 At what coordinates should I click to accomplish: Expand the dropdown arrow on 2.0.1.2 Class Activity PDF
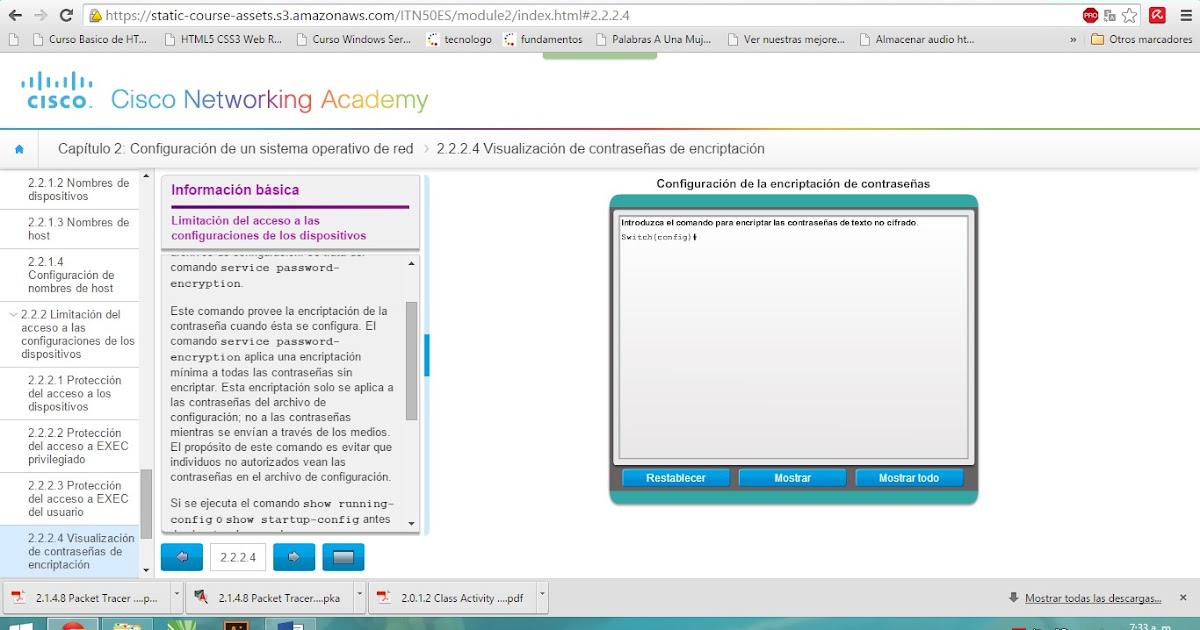coord(542,596)
